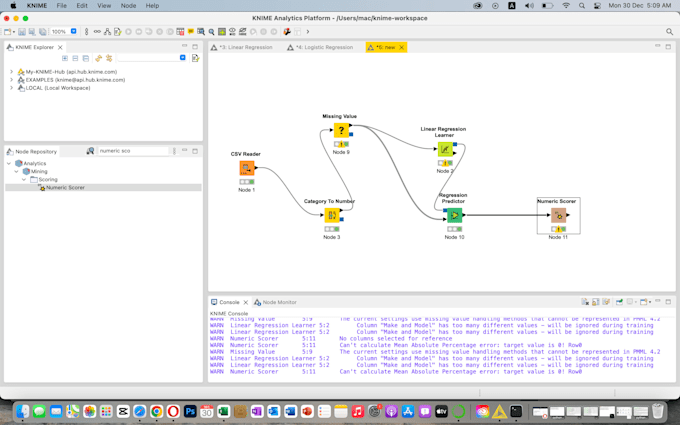Open Excel from the Dock

pyautogui.click(x=223, y=411)
